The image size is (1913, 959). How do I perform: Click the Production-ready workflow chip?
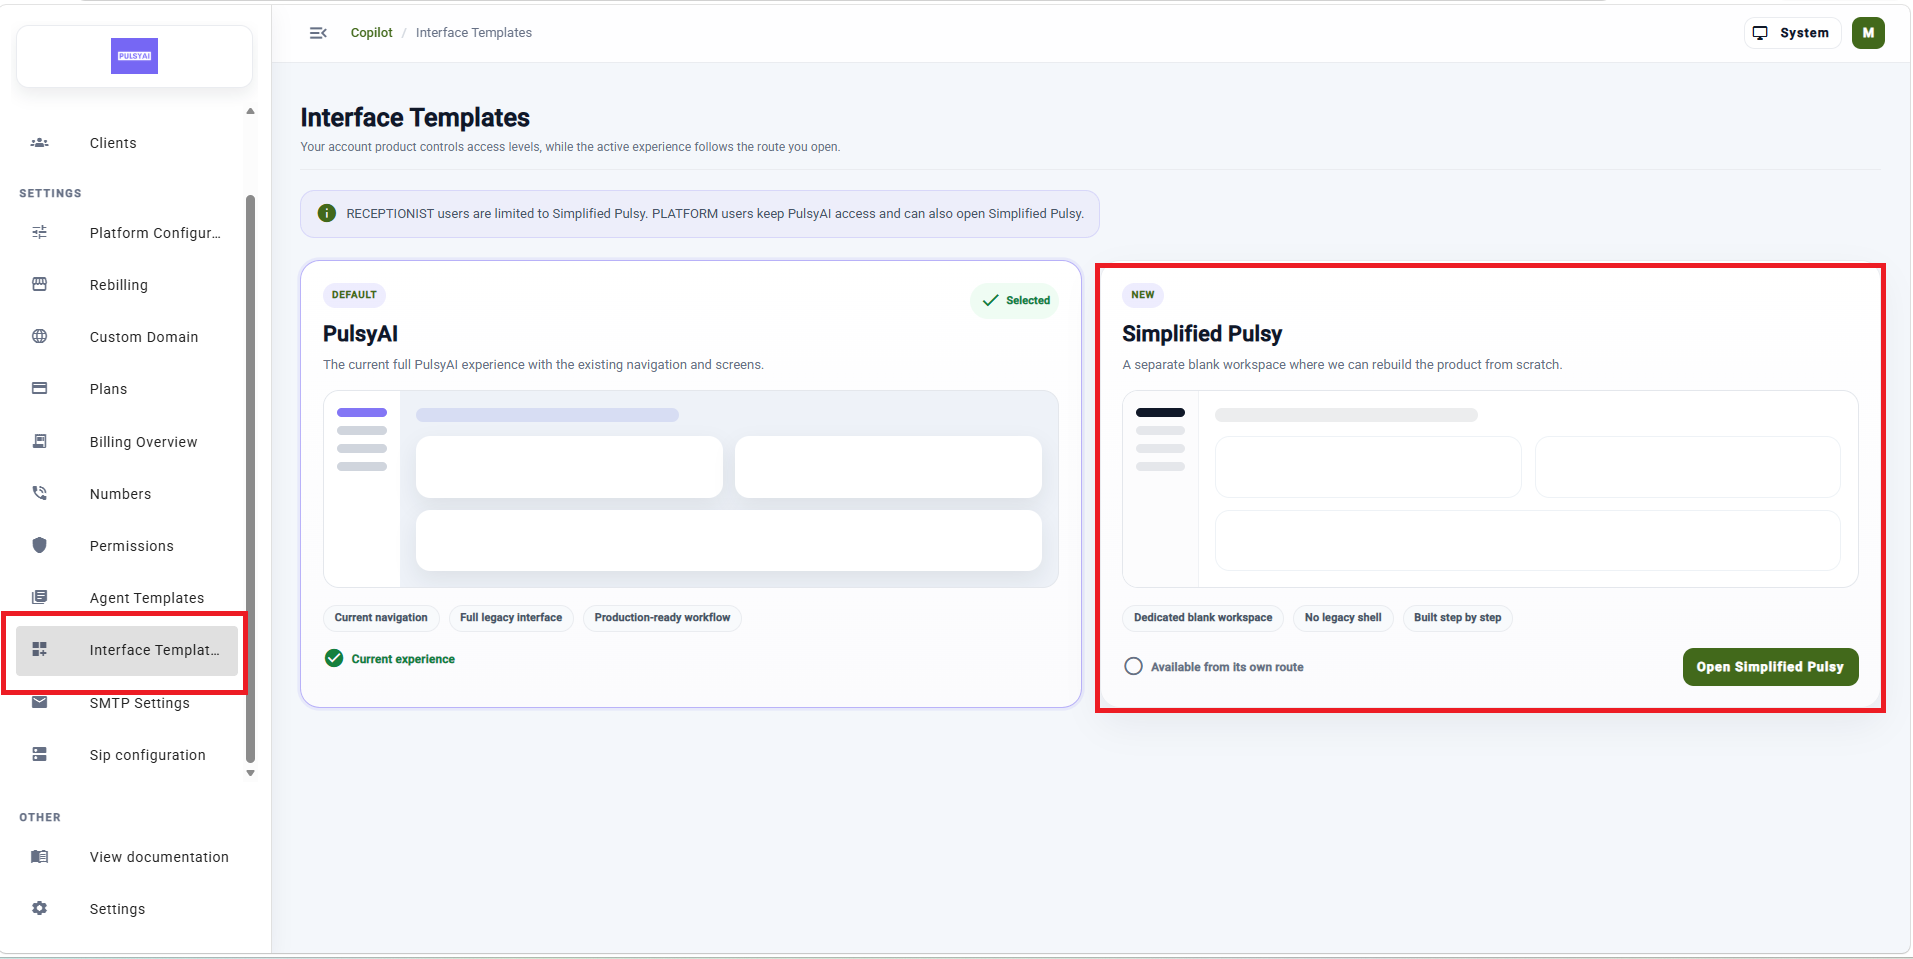(662, 618)
